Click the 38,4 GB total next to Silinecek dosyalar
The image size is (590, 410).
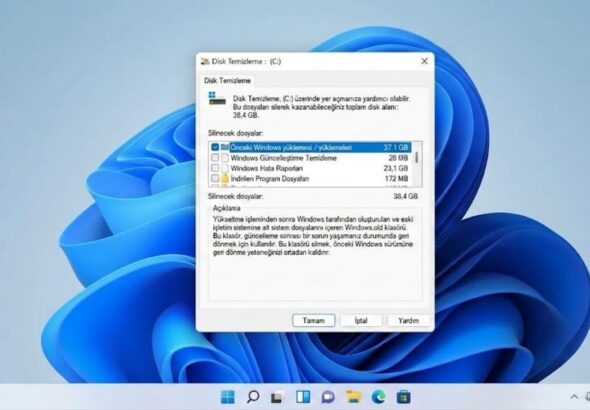click(x=405, y=196)
